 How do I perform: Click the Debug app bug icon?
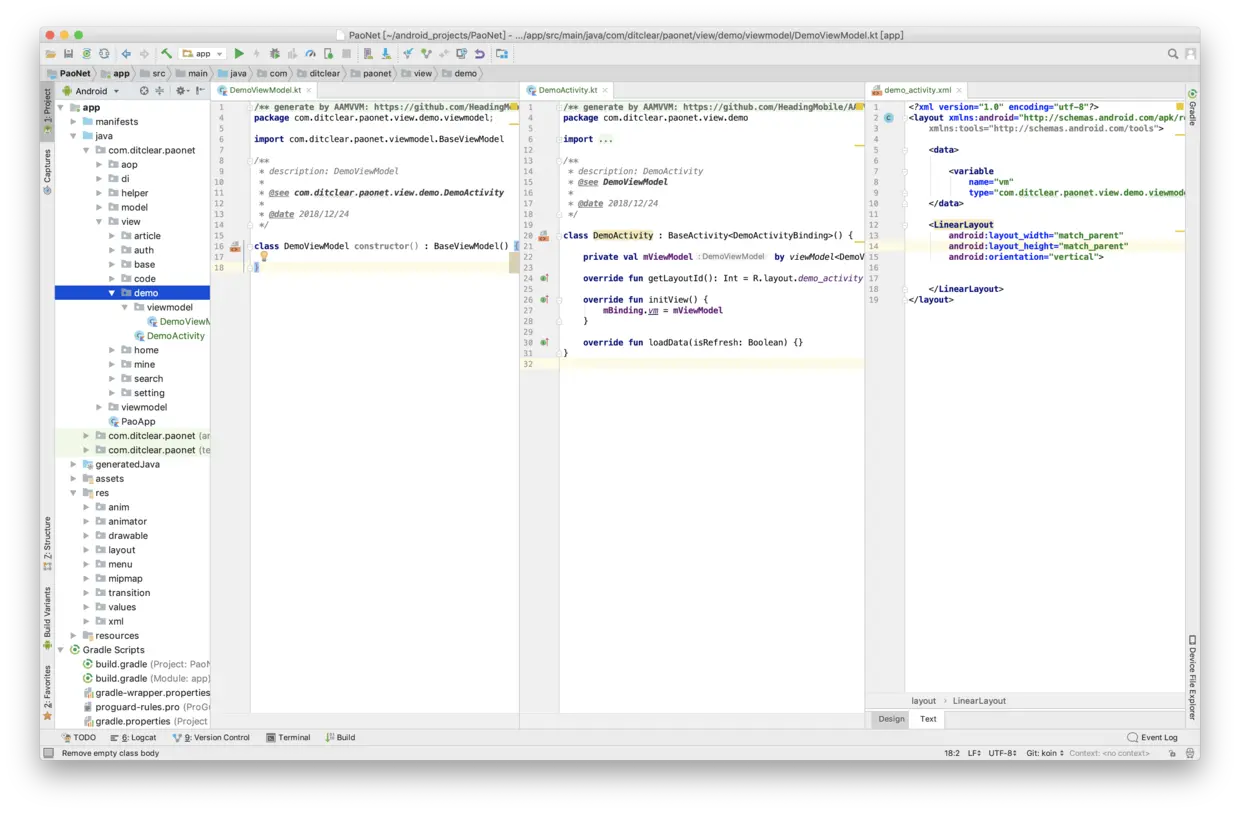[275, 54]
